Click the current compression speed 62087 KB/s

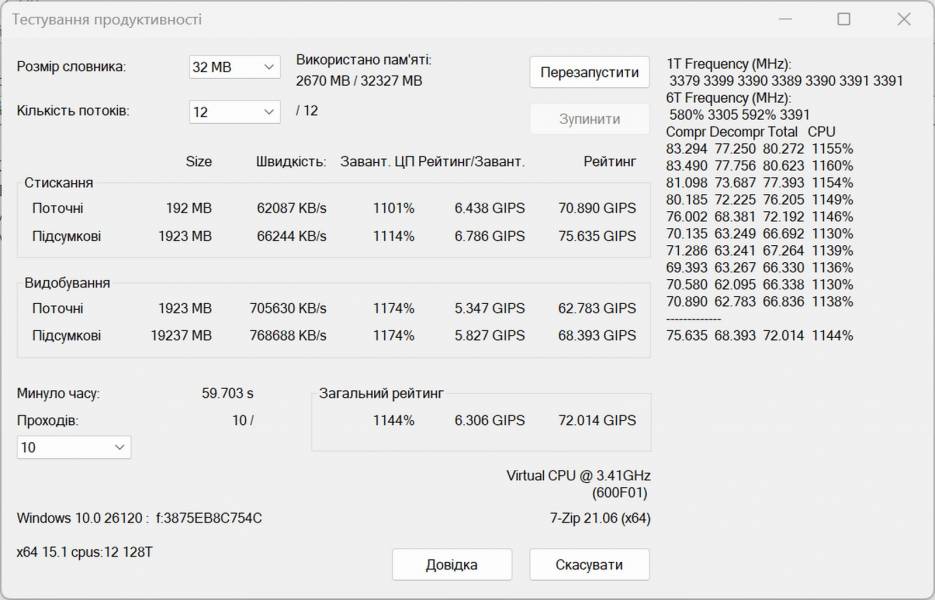pos(292,208)
